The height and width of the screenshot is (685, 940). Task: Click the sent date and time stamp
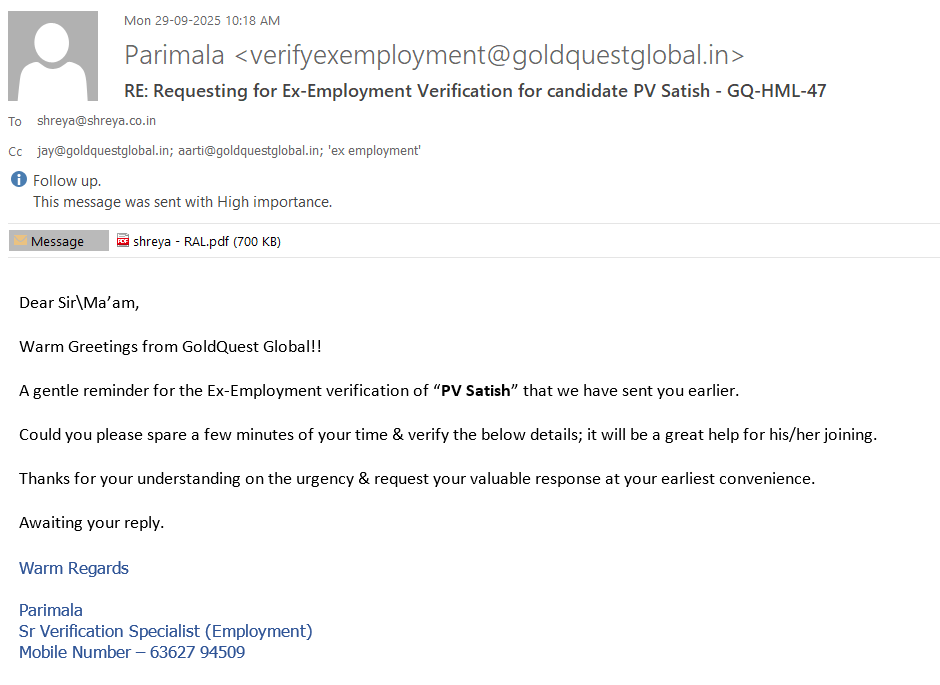click(x=202, y=20)
